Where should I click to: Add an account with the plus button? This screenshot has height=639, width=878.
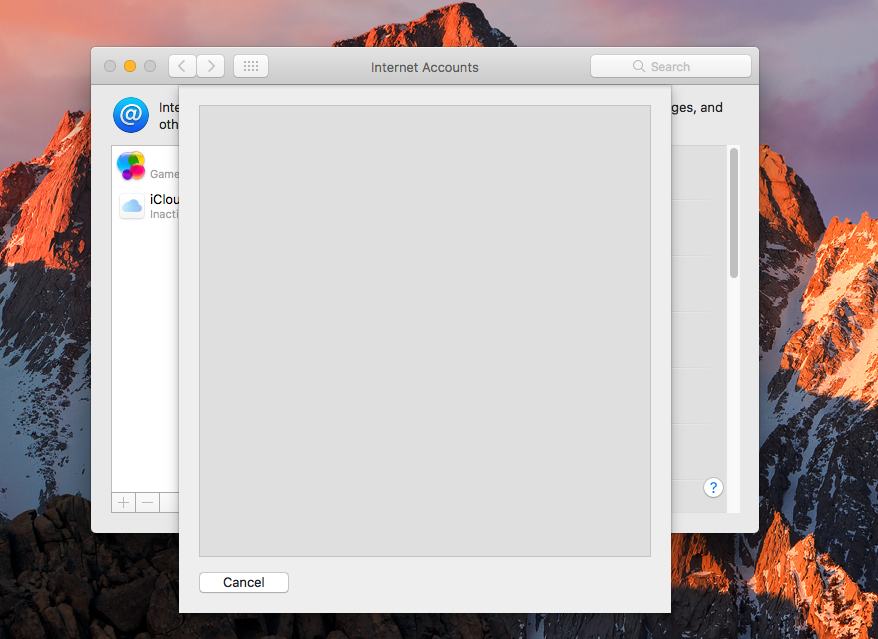124,502
